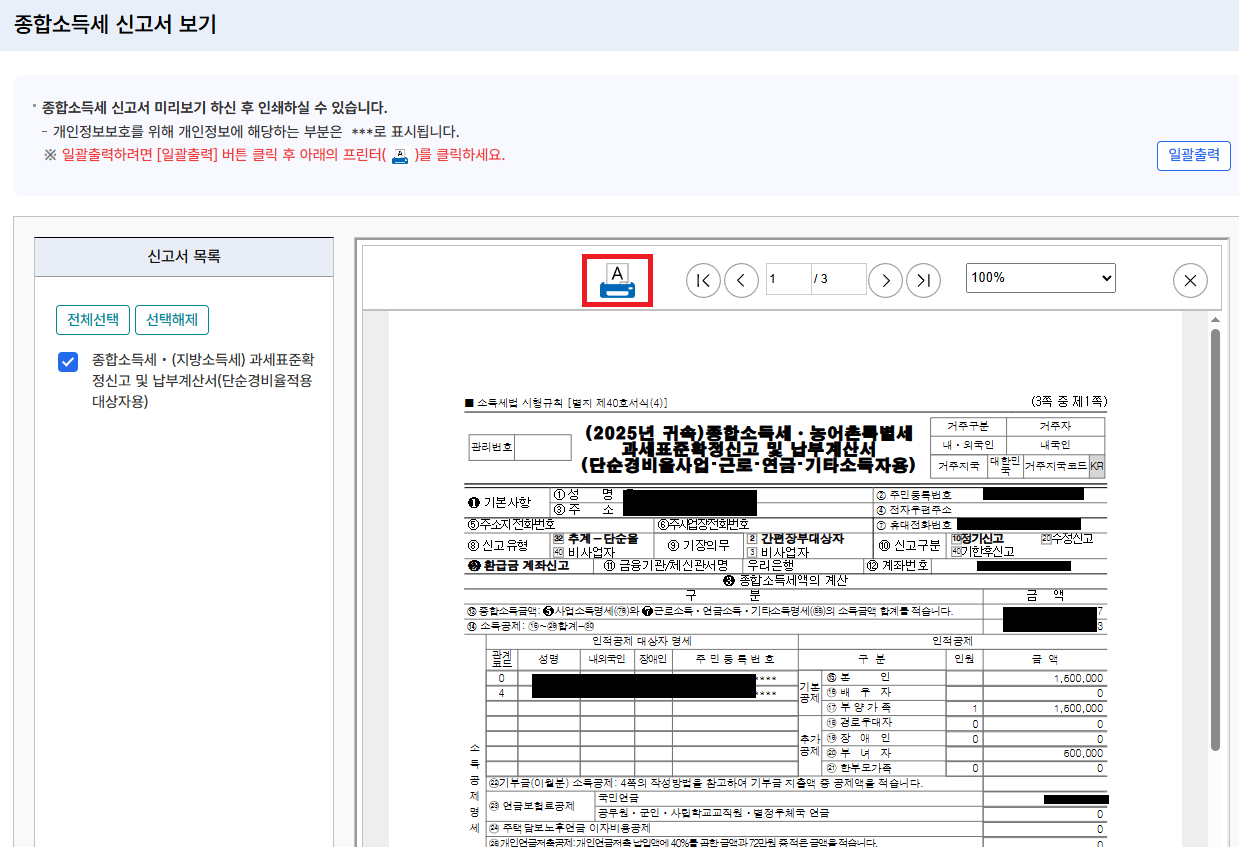Click the 종합소득세액의 계산 section heading

[785, 580]
